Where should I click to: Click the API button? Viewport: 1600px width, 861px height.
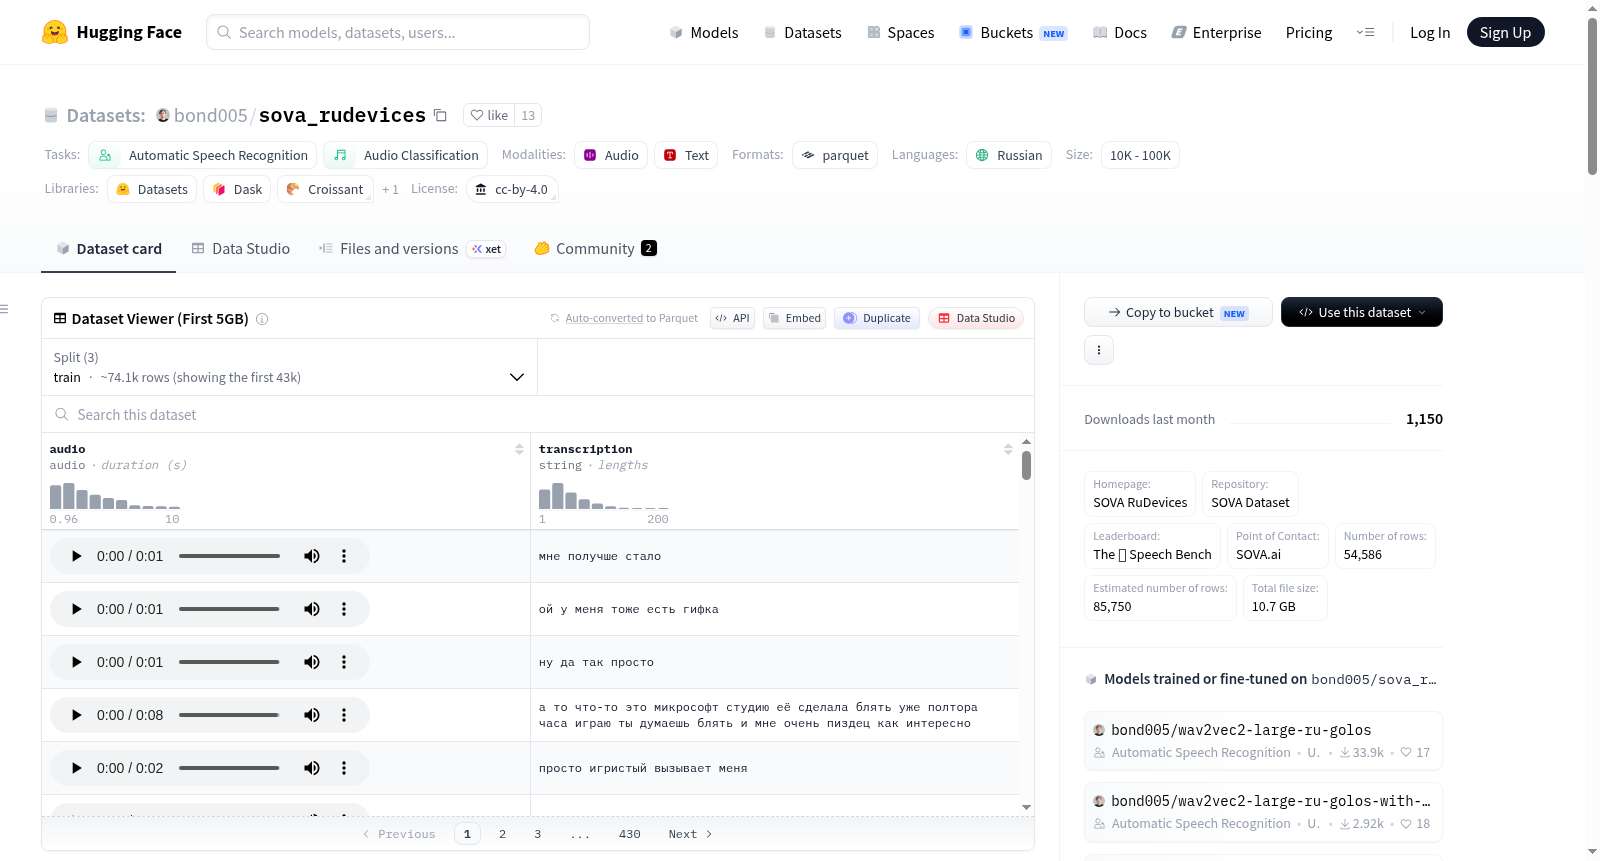732,318
